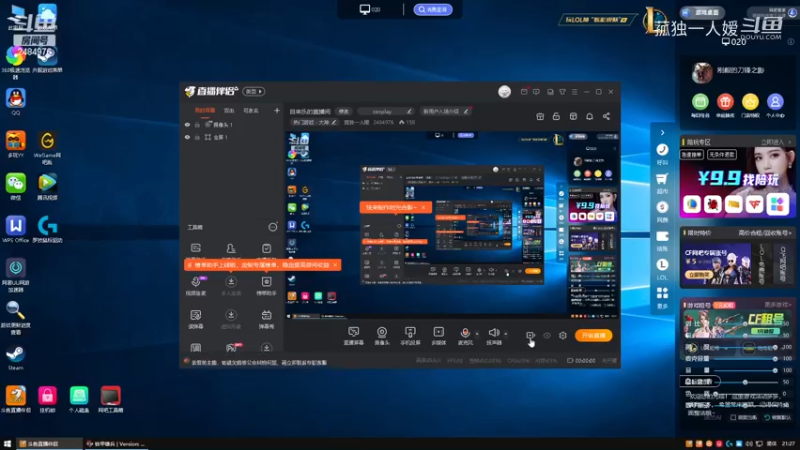Click the orange start streaming button
The image size is (800, 450).
pyautogui.click(x=593, y=335)
